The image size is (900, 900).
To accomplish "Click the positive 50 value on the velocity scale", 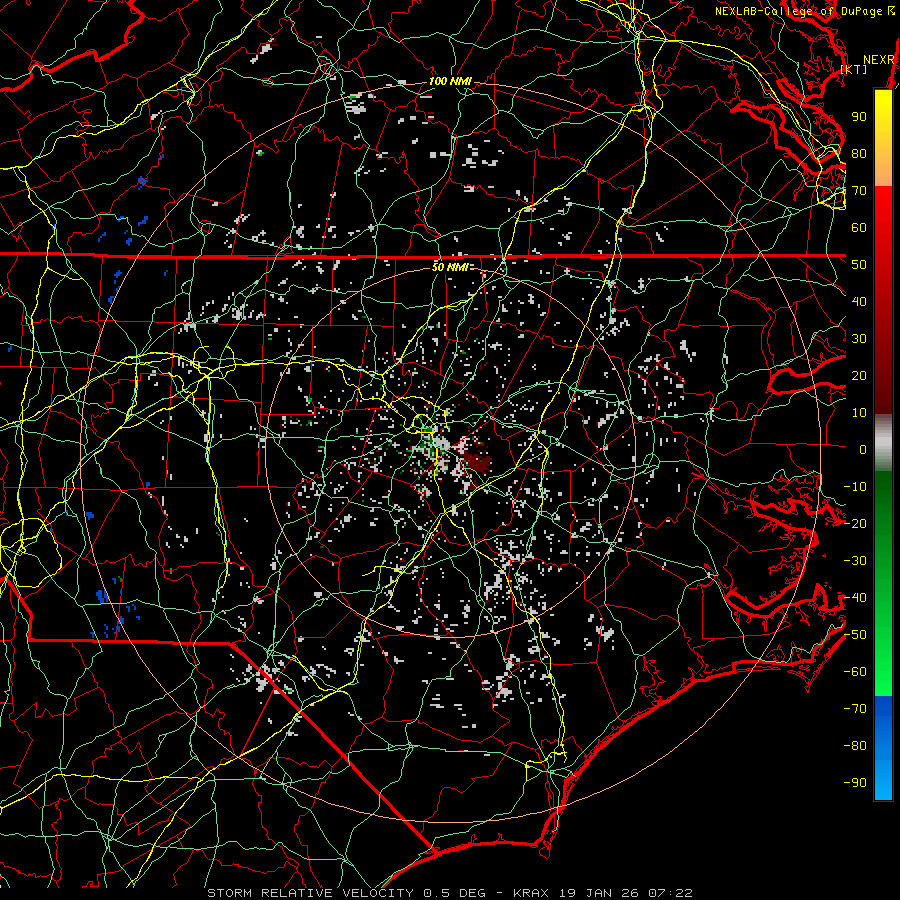I will [859, 265].
